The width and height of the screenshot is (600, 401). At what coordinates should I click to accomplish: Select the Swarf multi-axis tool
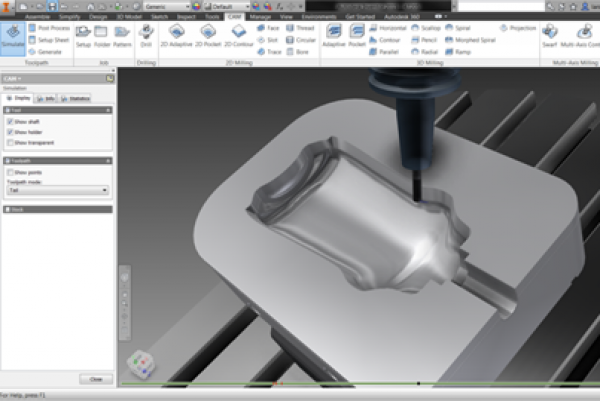click(549, 37)
